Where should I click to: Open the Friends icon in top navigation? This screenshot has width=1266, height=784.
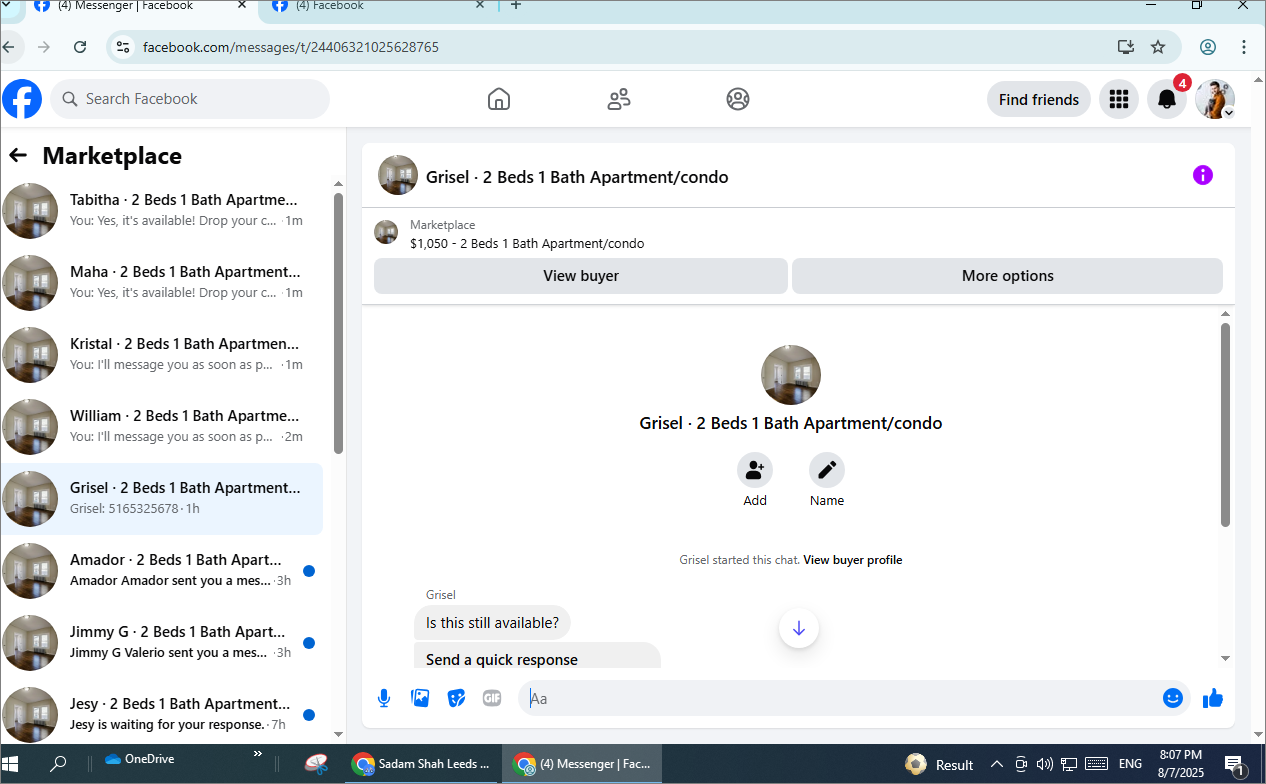coord(619,99)
